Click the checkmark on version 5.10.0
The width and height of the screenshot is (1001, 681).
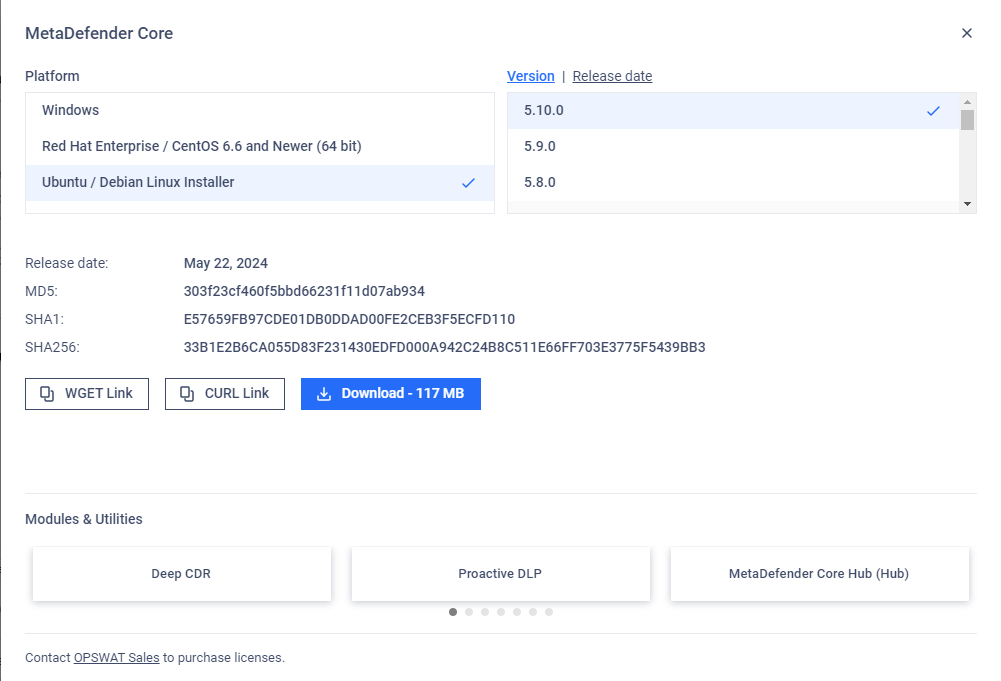pos(933,111)
